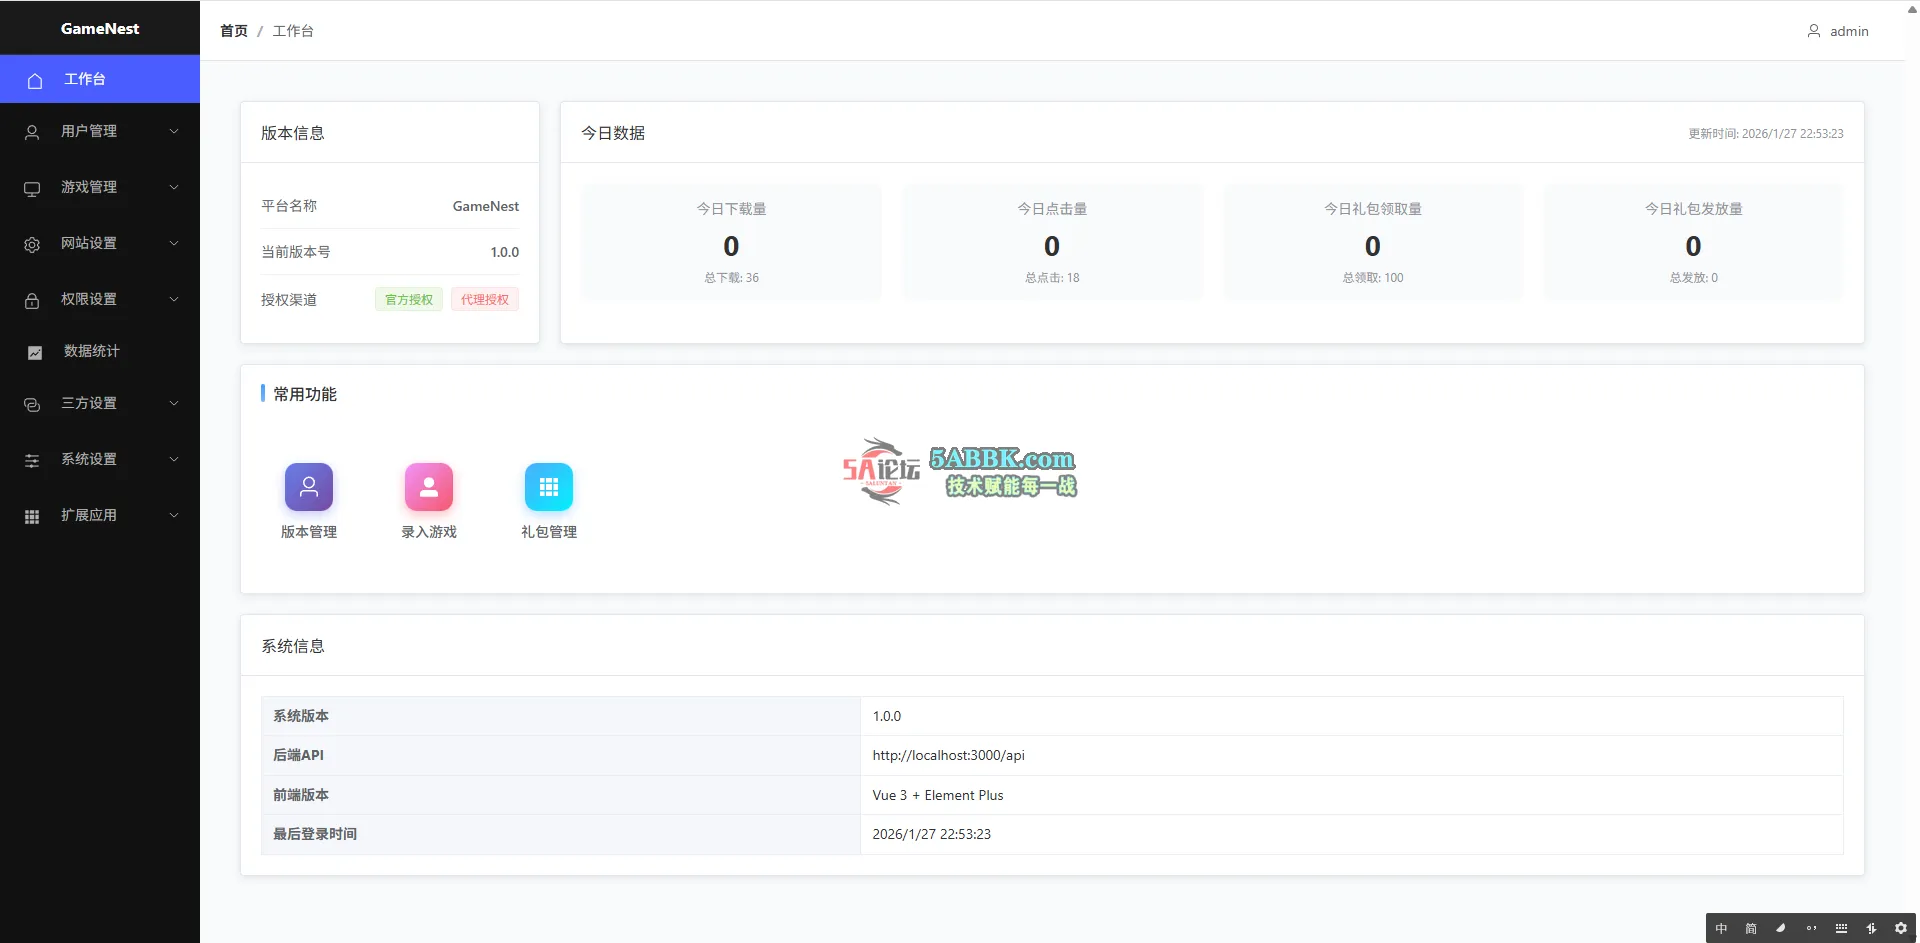Click the admin user avatar icon
Screen dimensions: 1920x943
coord(1813,31)
